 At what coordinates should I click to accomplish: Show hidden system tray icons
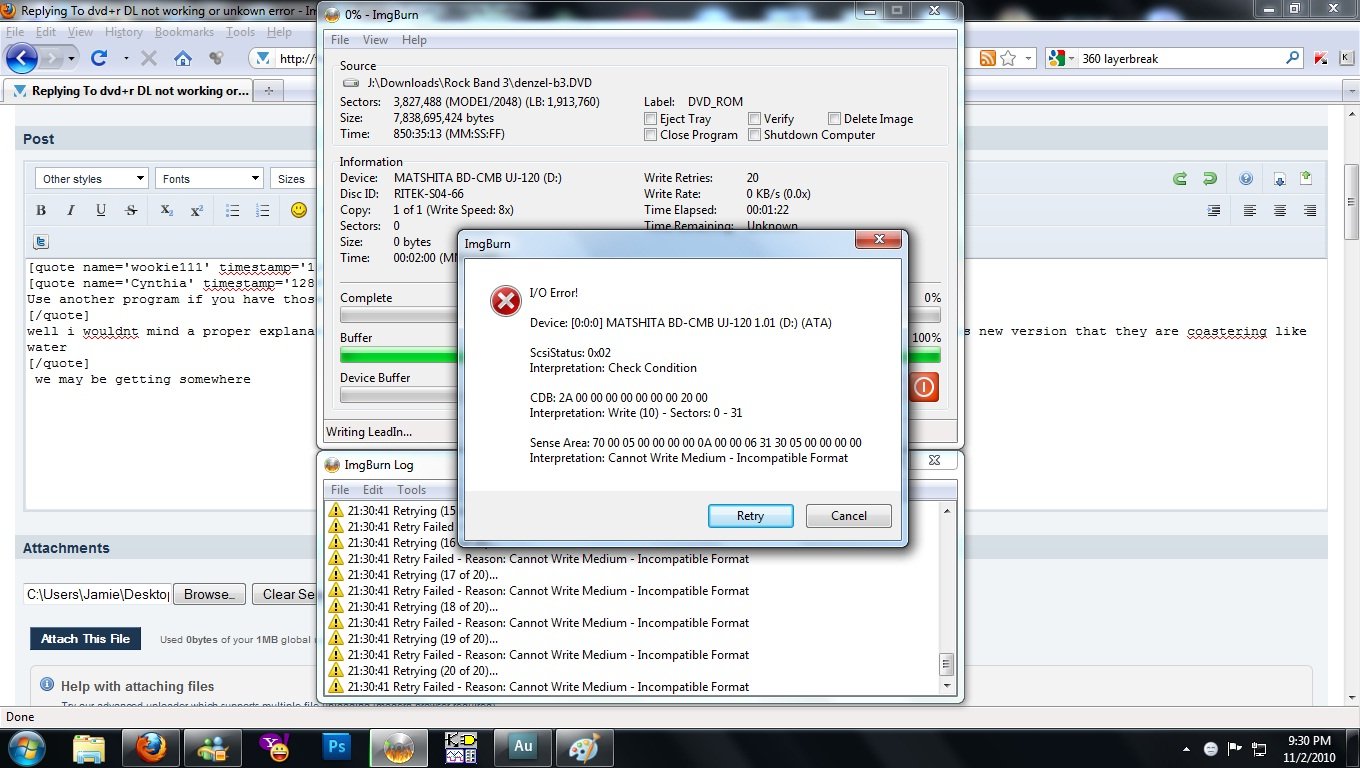tap(1186, 747)
